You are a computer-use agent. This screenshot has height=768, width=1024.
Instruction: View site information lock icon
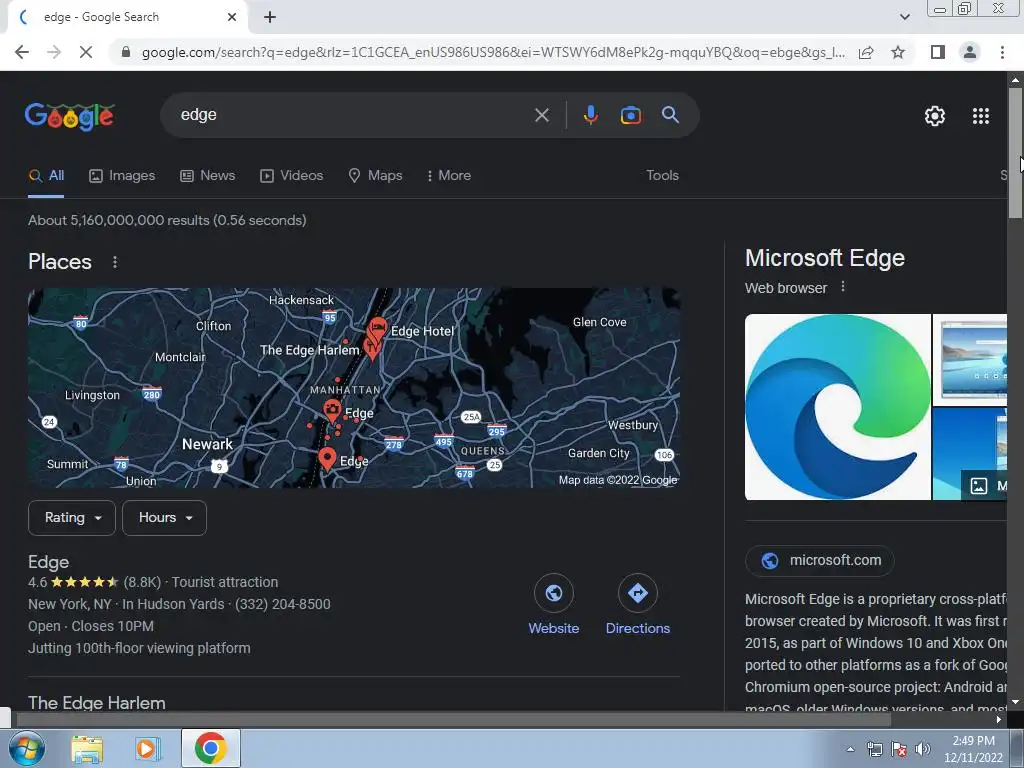click(126, 52)
